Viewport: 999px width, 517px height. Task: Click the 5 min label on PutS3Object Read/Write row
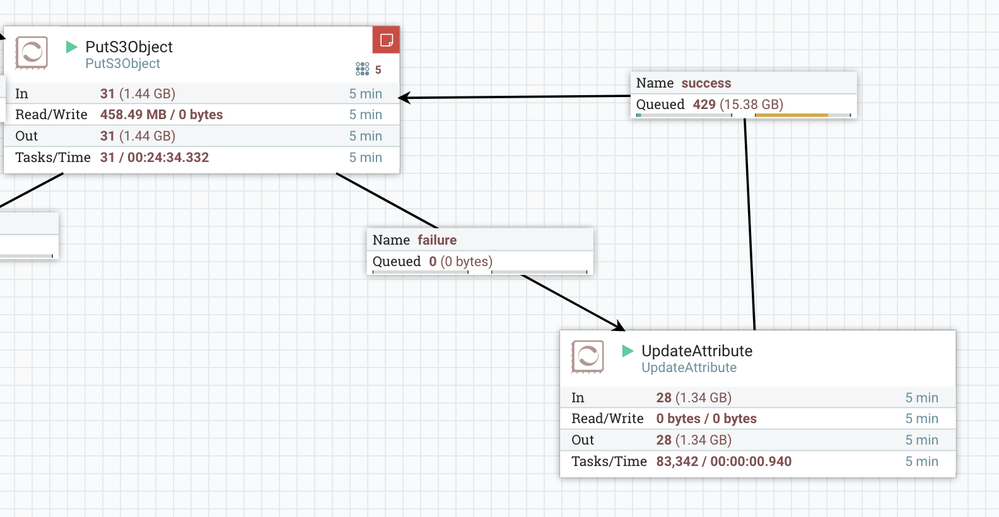pos(366,115)
